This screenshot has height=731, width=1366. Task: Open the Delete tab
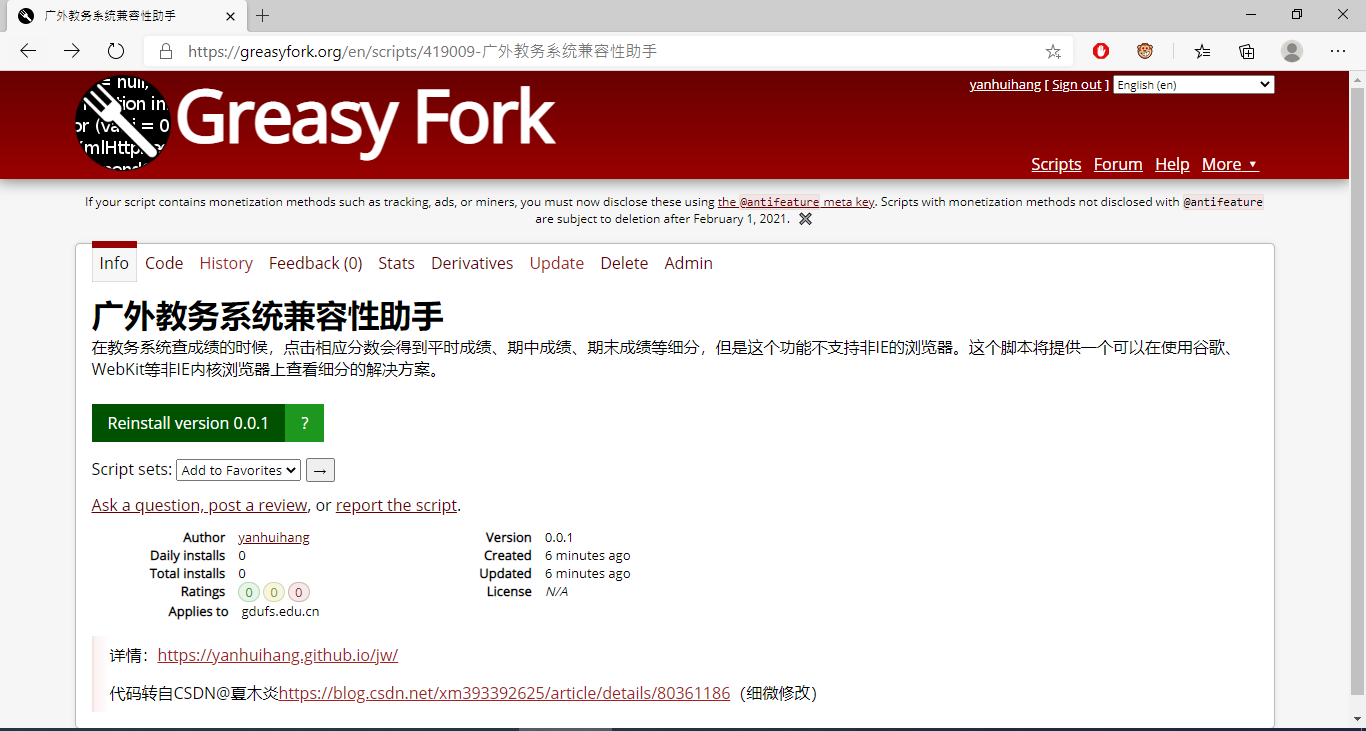624,263
